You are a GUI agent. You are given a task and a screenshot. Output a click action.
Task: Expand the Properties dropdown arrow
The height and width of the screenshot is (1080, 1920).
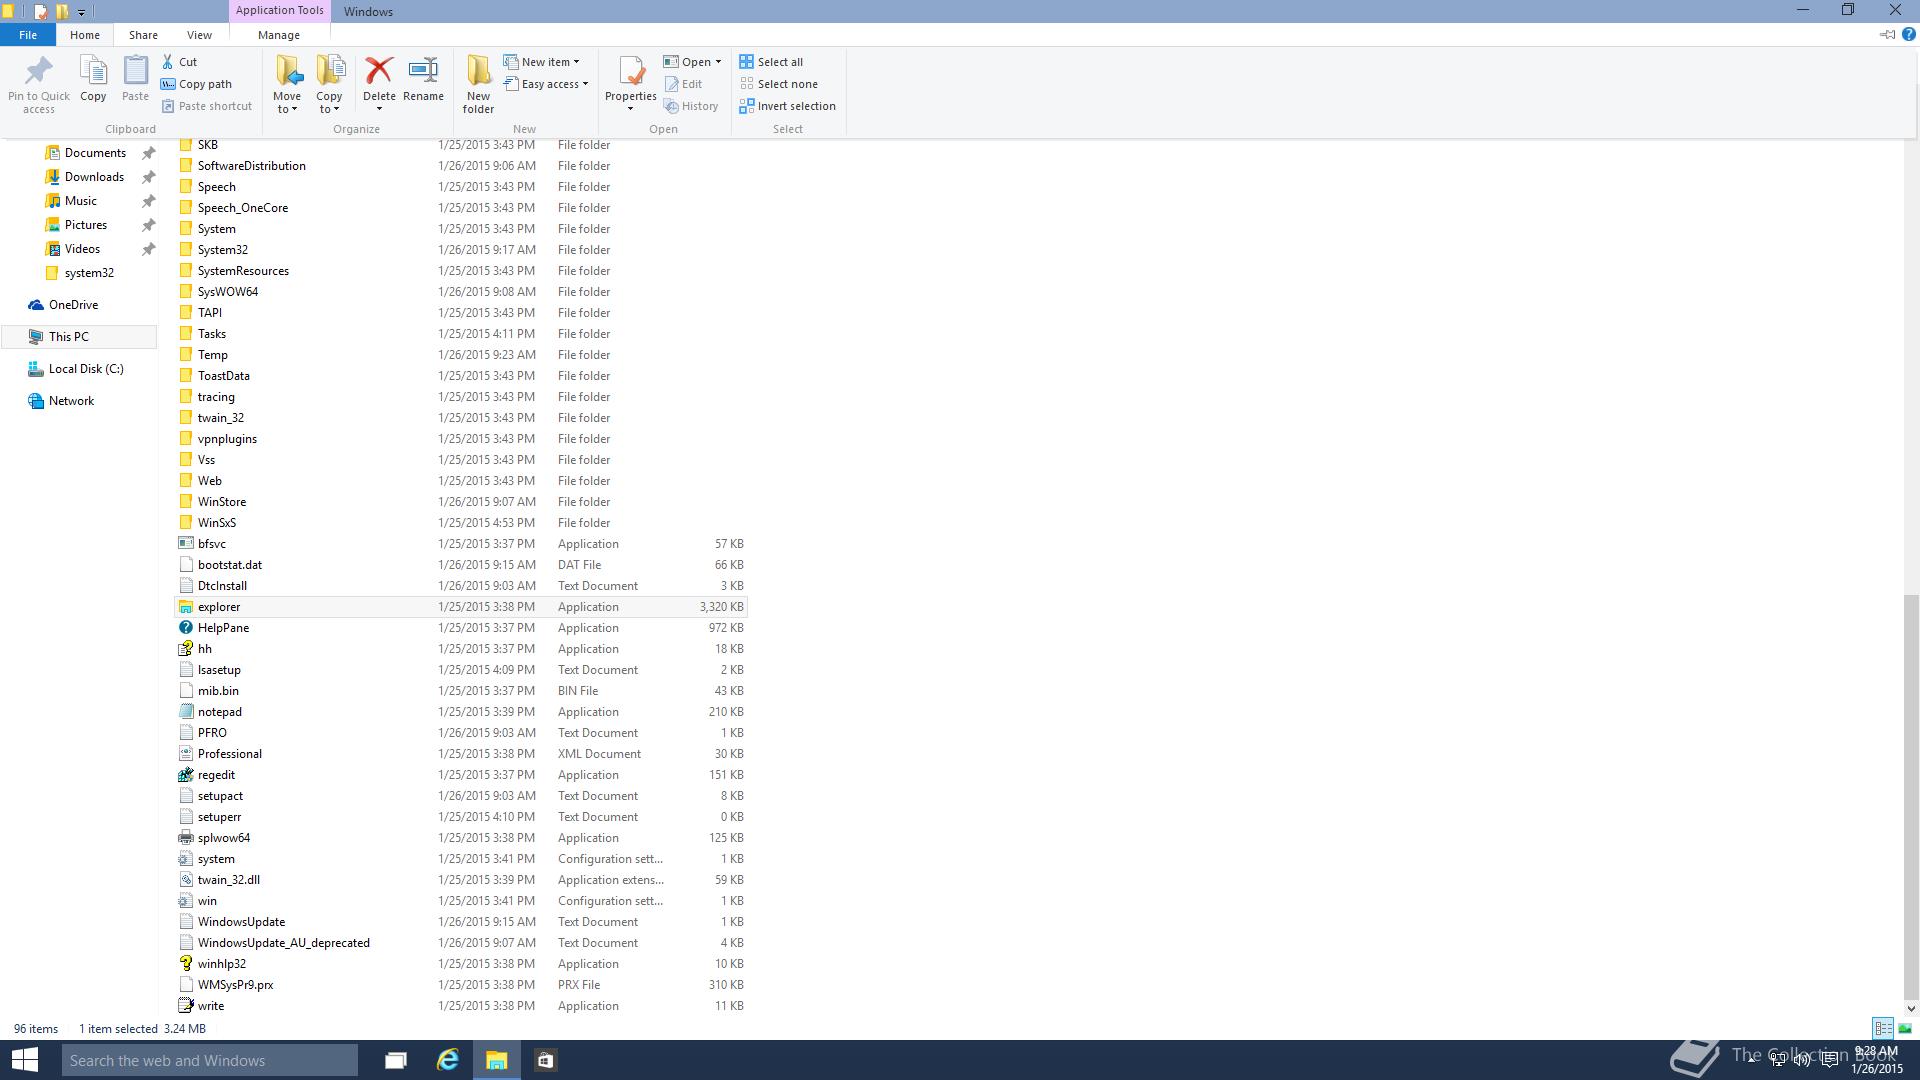point(630,108)
